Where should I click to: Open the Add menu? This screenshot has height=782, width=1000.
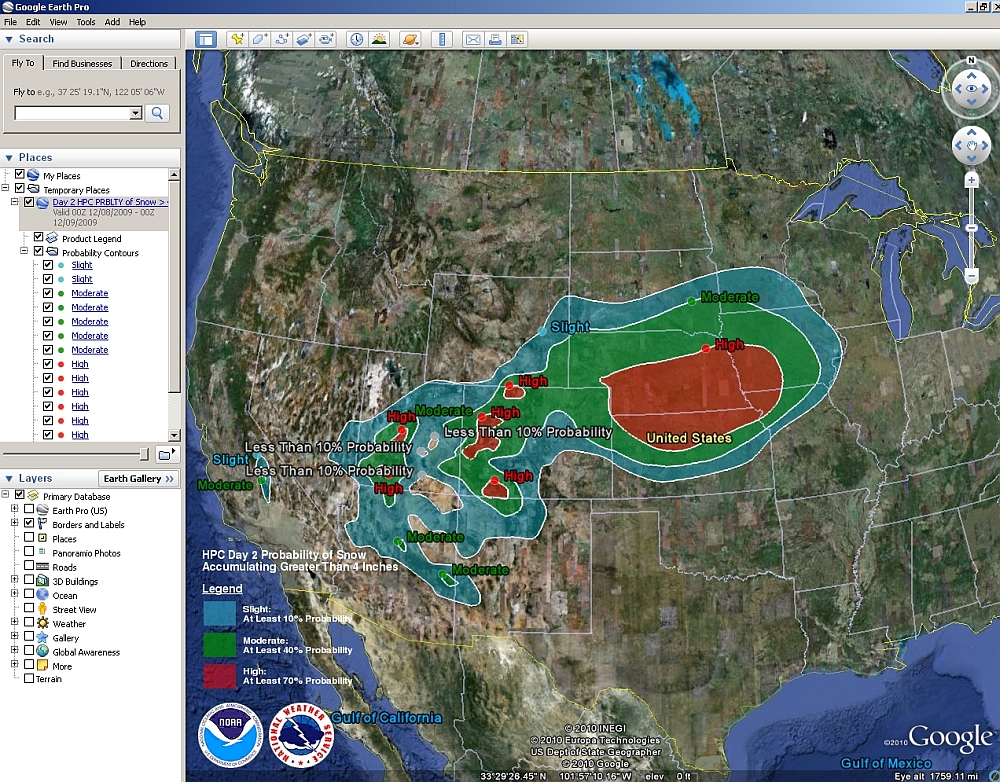(x=112, y=22)
